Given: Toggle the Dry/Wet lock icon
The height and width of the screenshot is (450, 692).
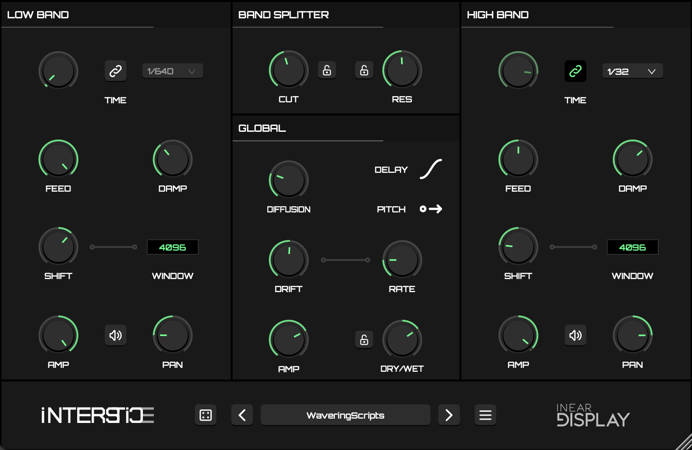Looking at the screenshot, I should (364, 339).
